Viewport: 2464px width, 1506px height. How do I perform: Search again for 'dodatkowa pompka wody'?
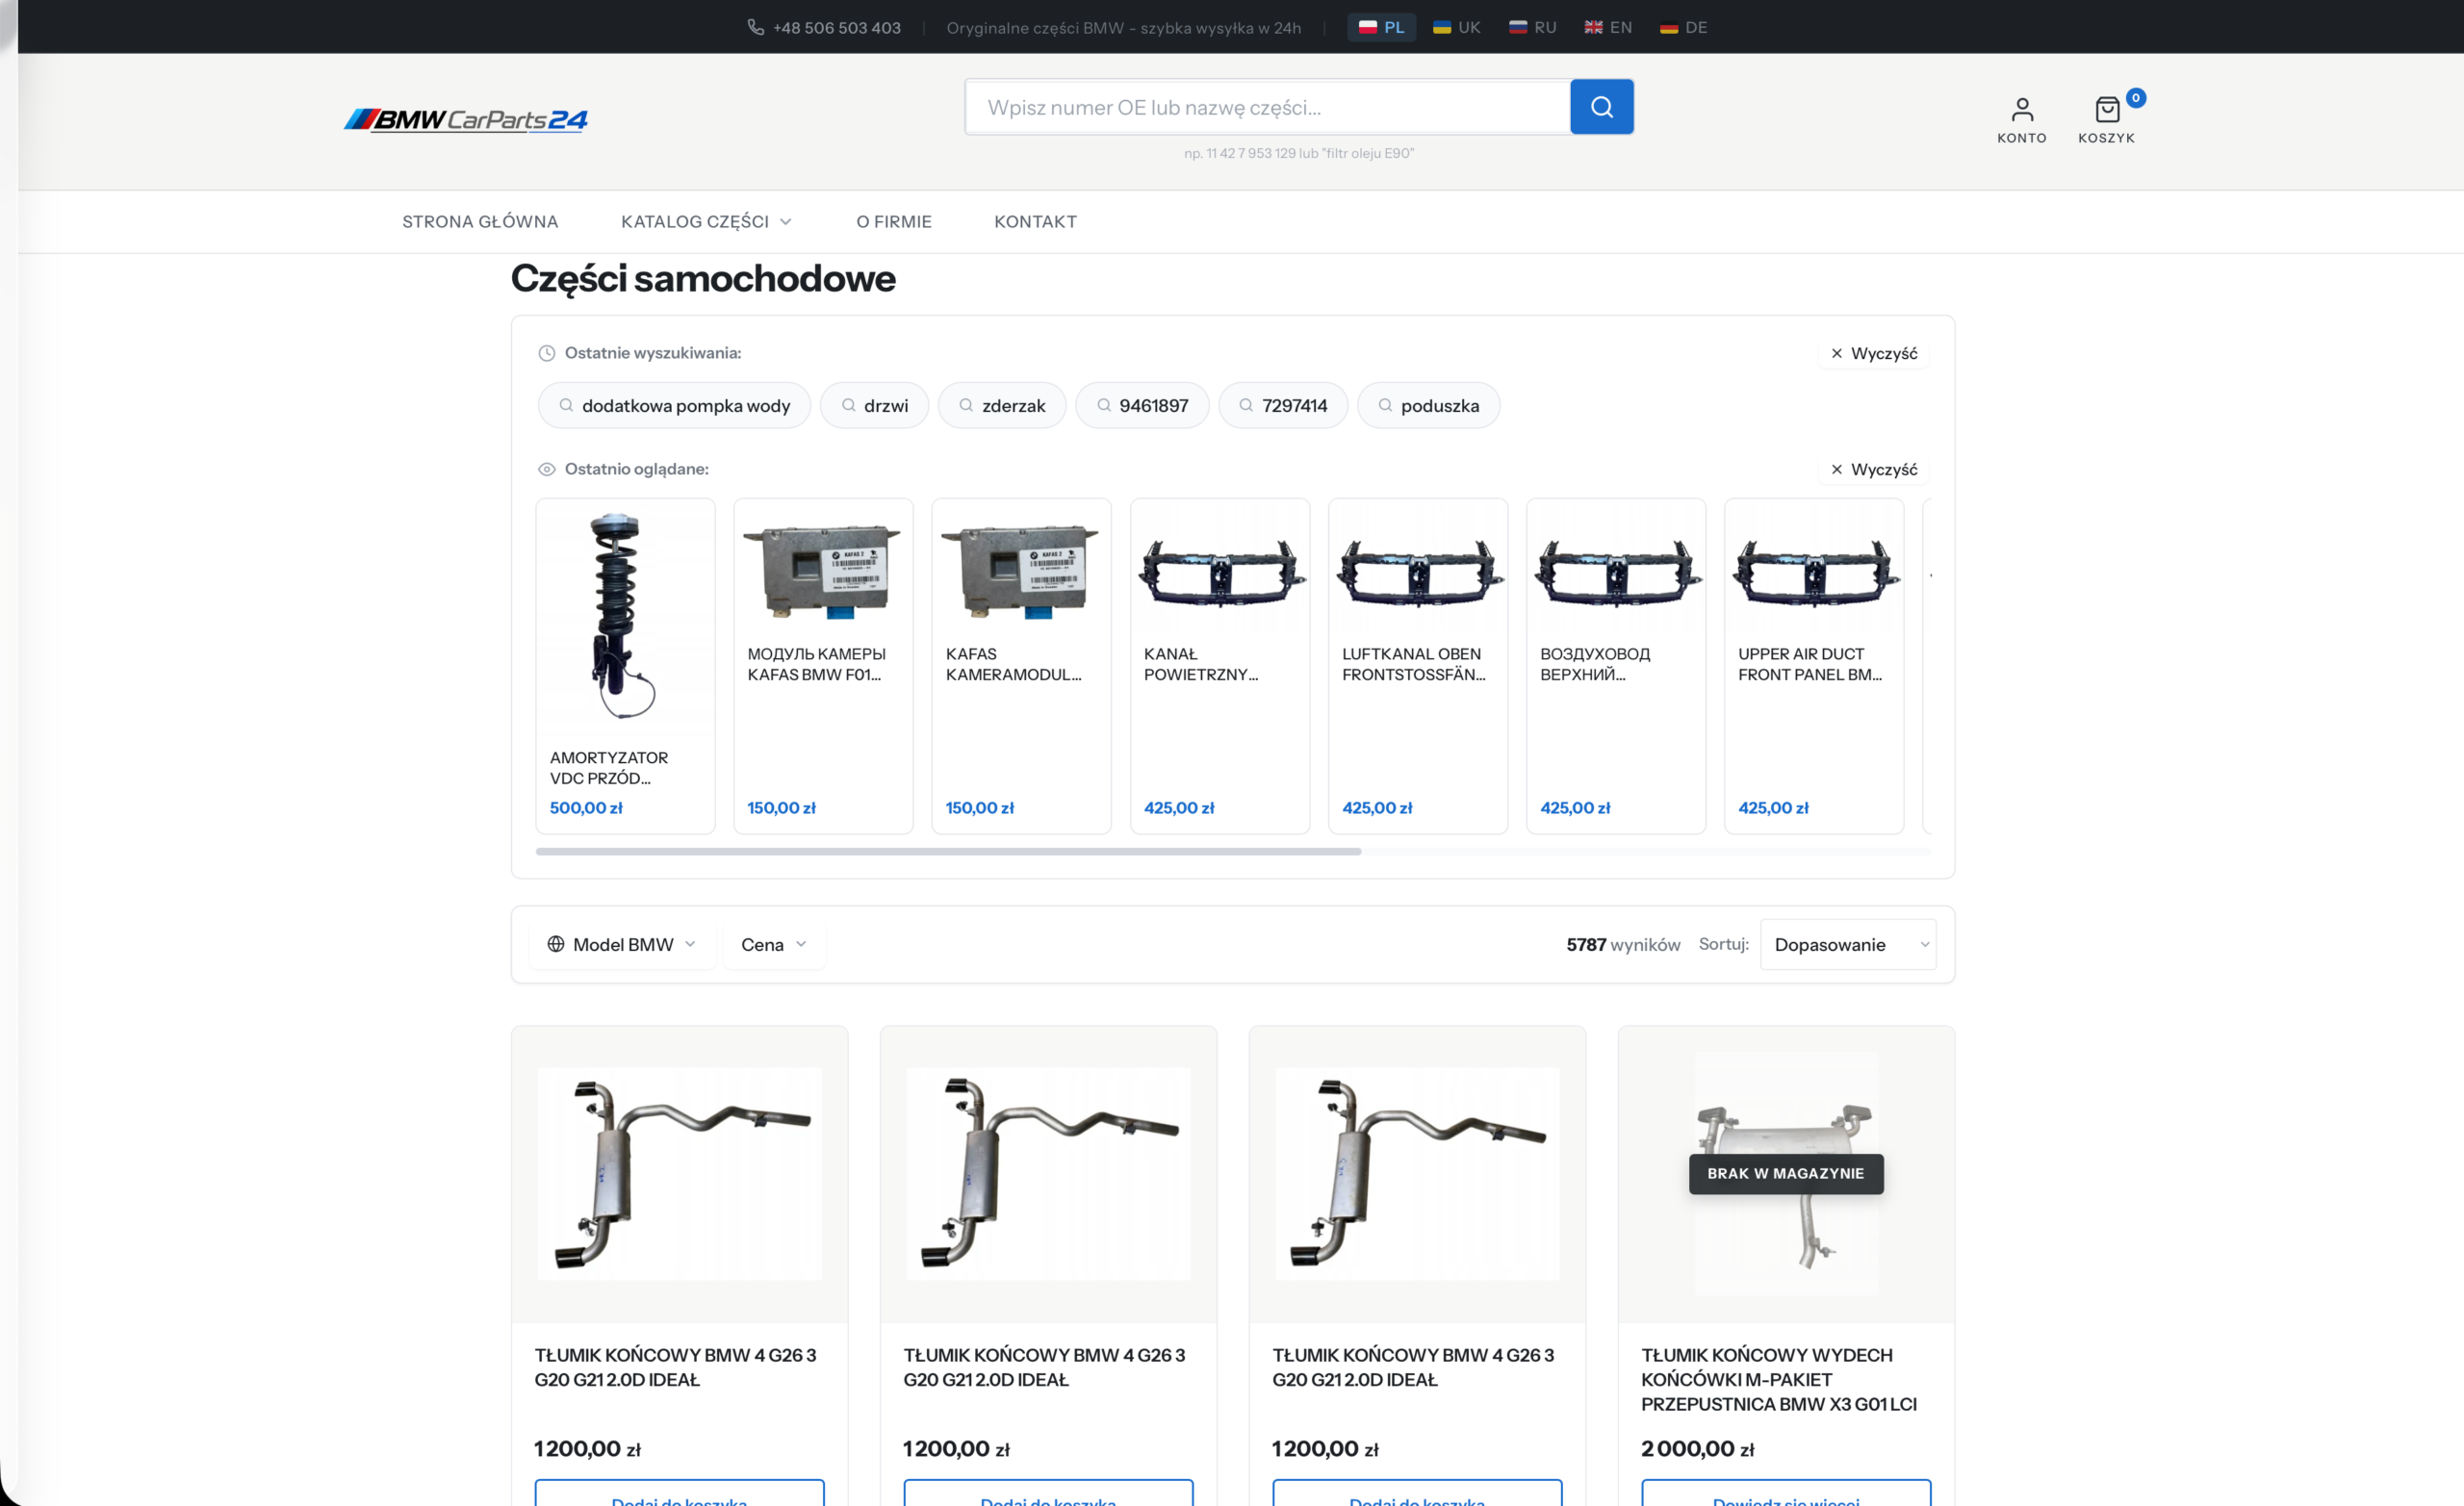point(674,405)
